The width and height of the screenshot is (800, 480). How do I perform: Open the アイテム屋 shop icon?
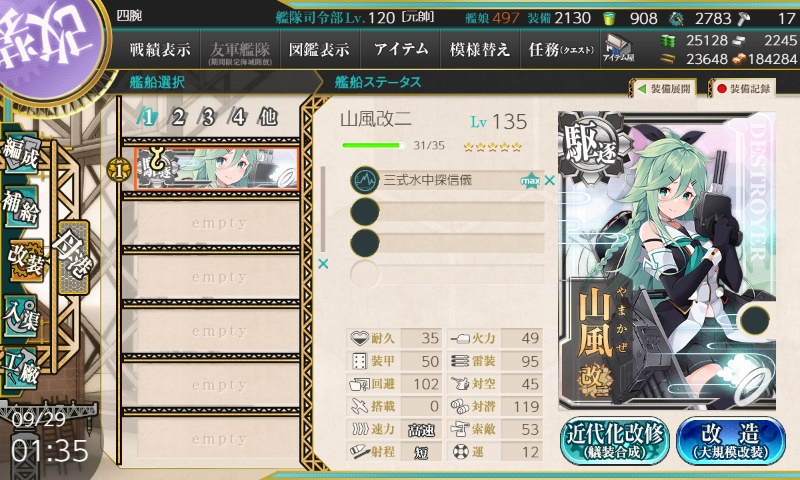coord(618,49)
